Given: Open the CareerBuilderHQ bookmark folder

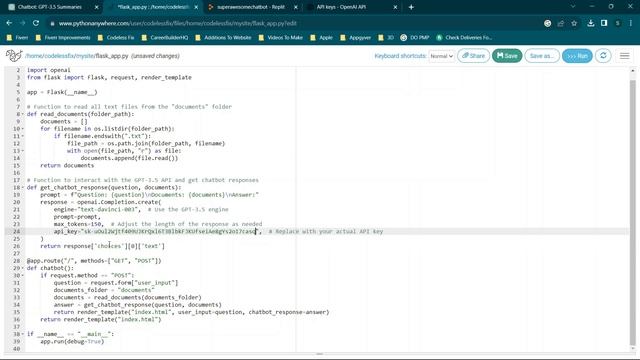Looking at the screenshot, I should [165, 38].
